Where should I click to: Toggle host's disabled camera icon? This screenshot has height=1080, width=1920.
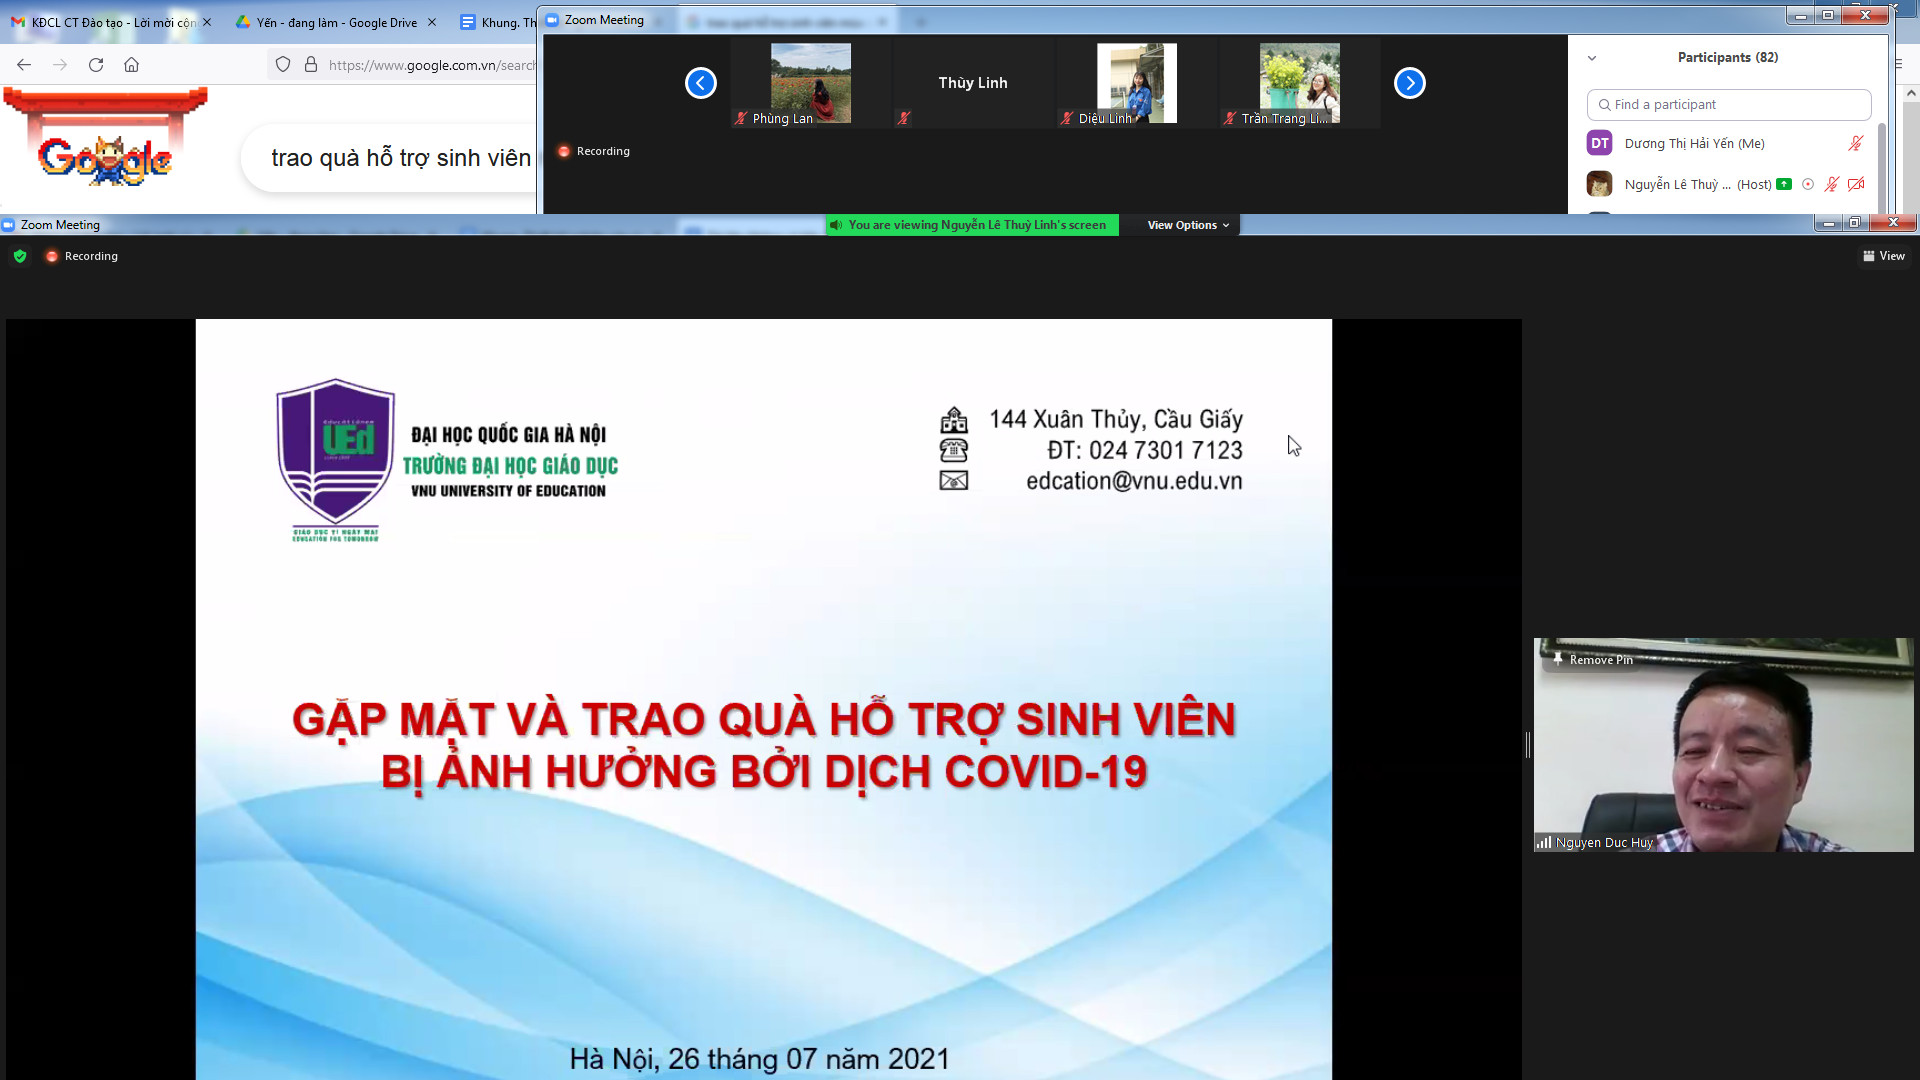pos(1856,184)
